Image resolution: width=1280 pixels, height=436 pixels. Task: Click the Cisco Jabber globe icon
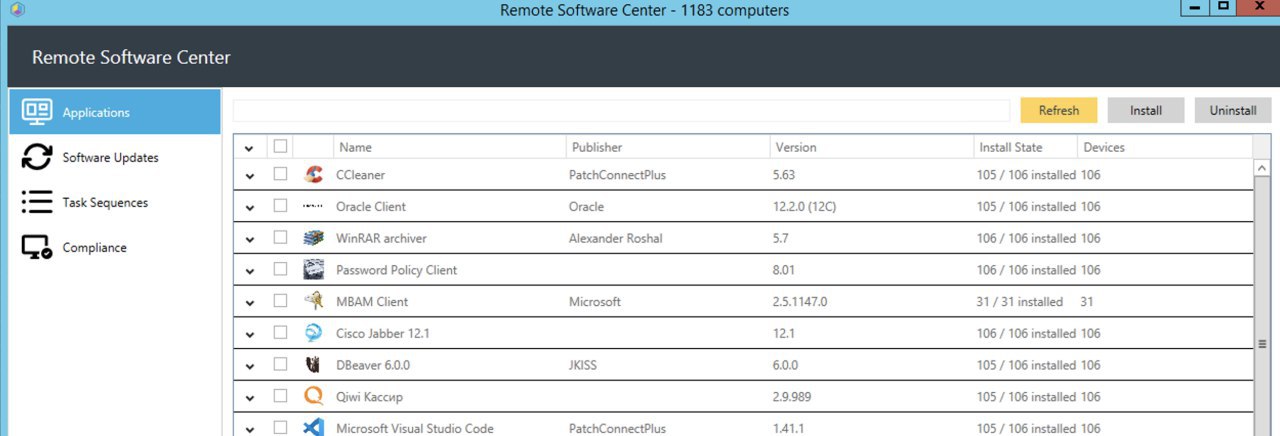(313, 333)
